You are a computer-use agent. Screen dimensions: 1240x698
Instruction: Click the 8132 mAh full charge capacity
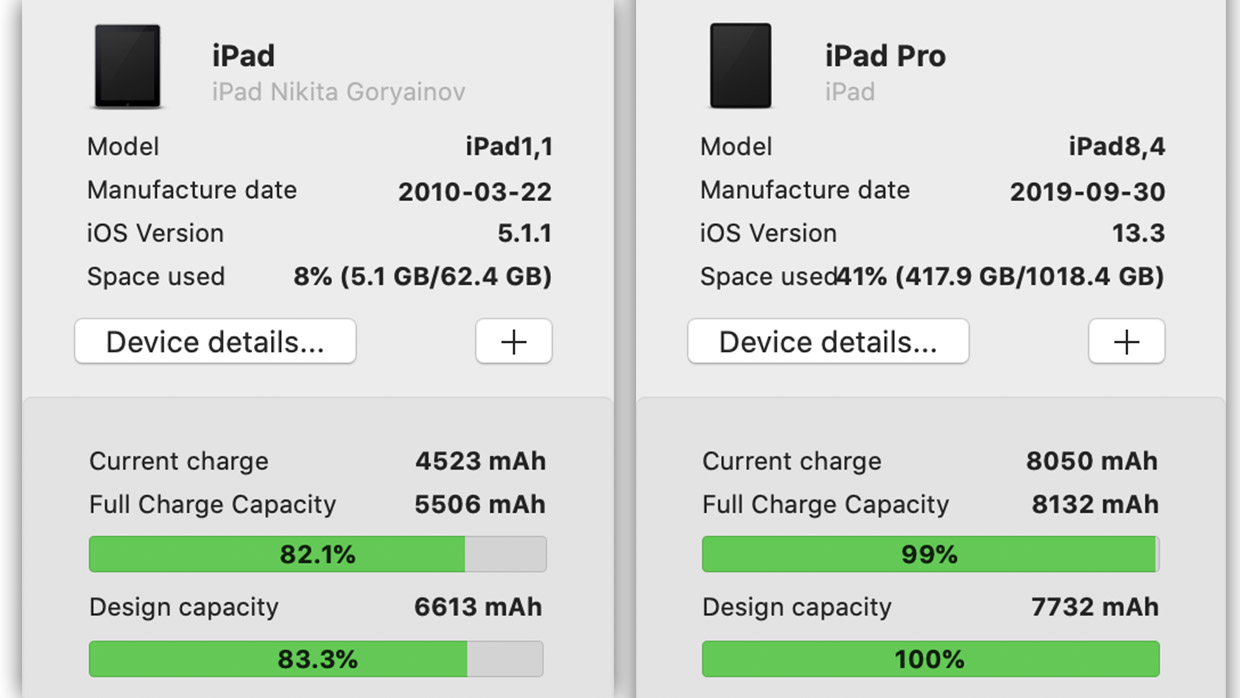1094,504
